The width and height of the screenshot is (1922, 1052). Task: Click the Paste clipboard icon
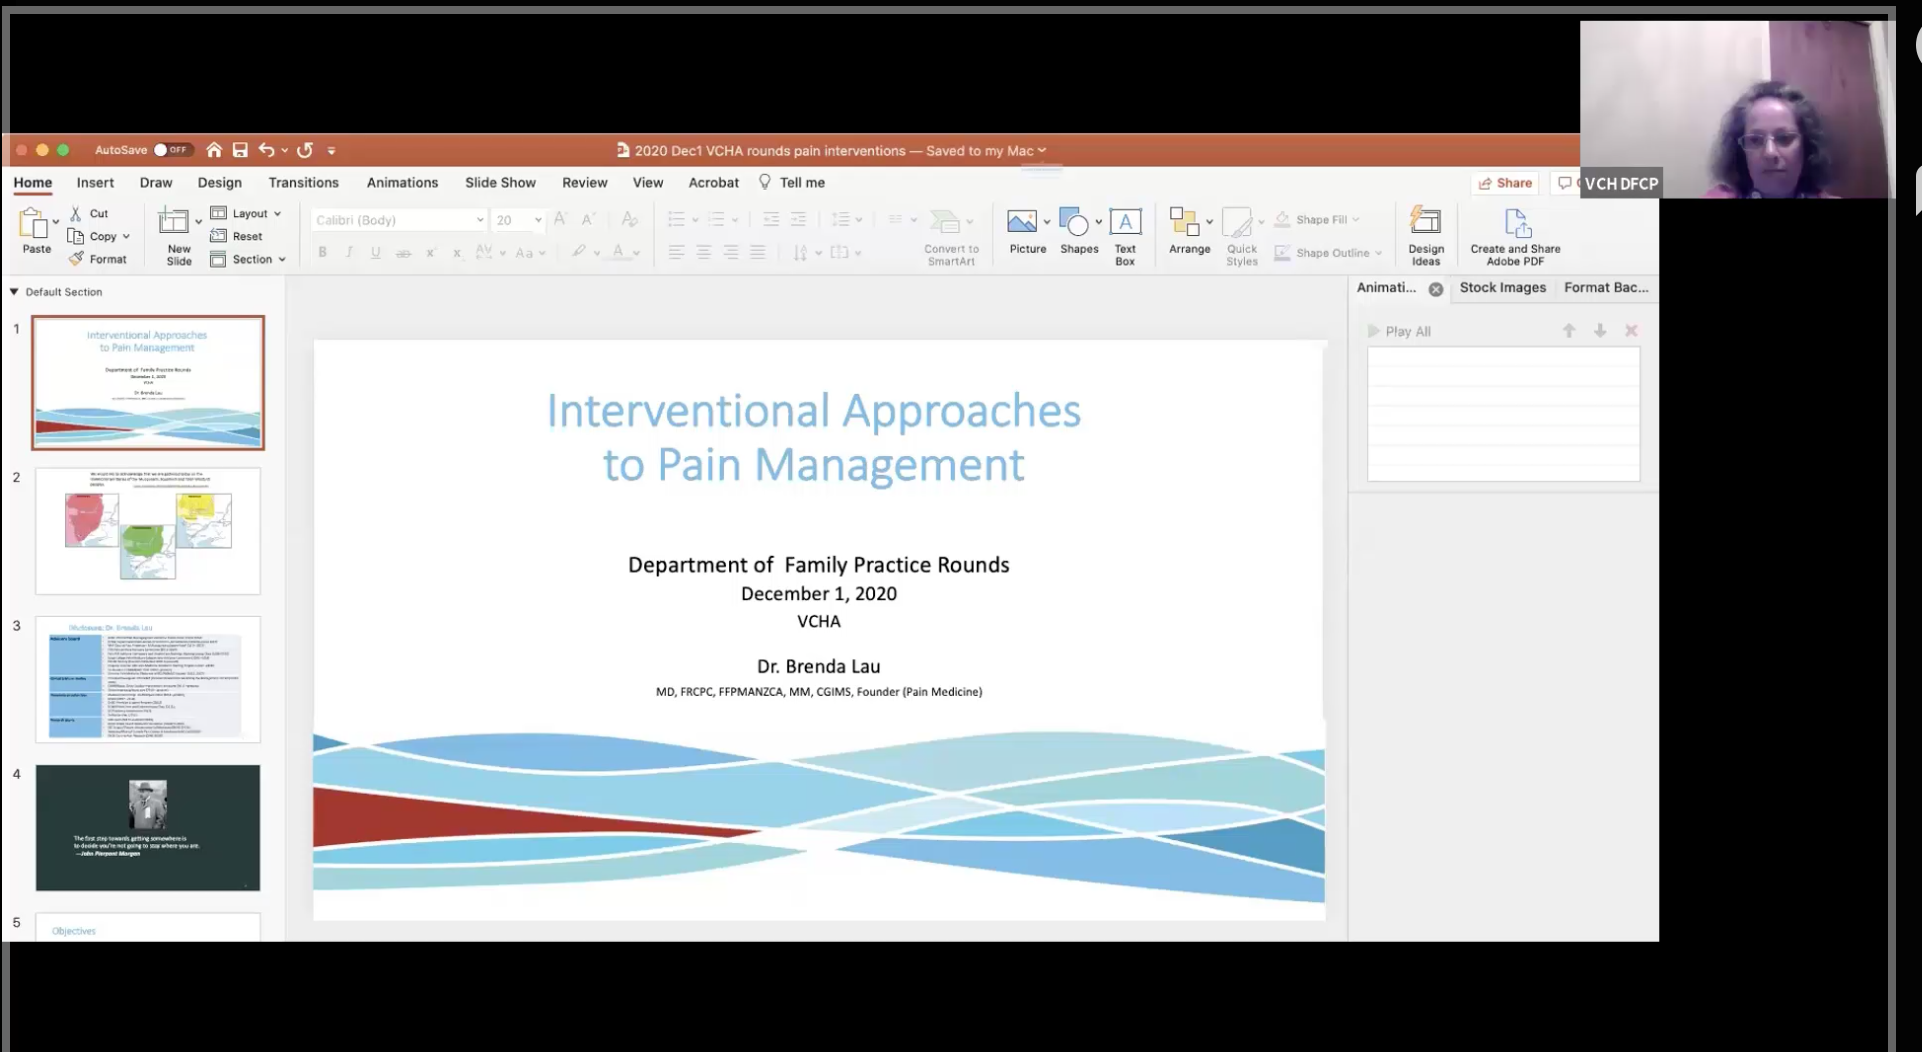[35, 224]
